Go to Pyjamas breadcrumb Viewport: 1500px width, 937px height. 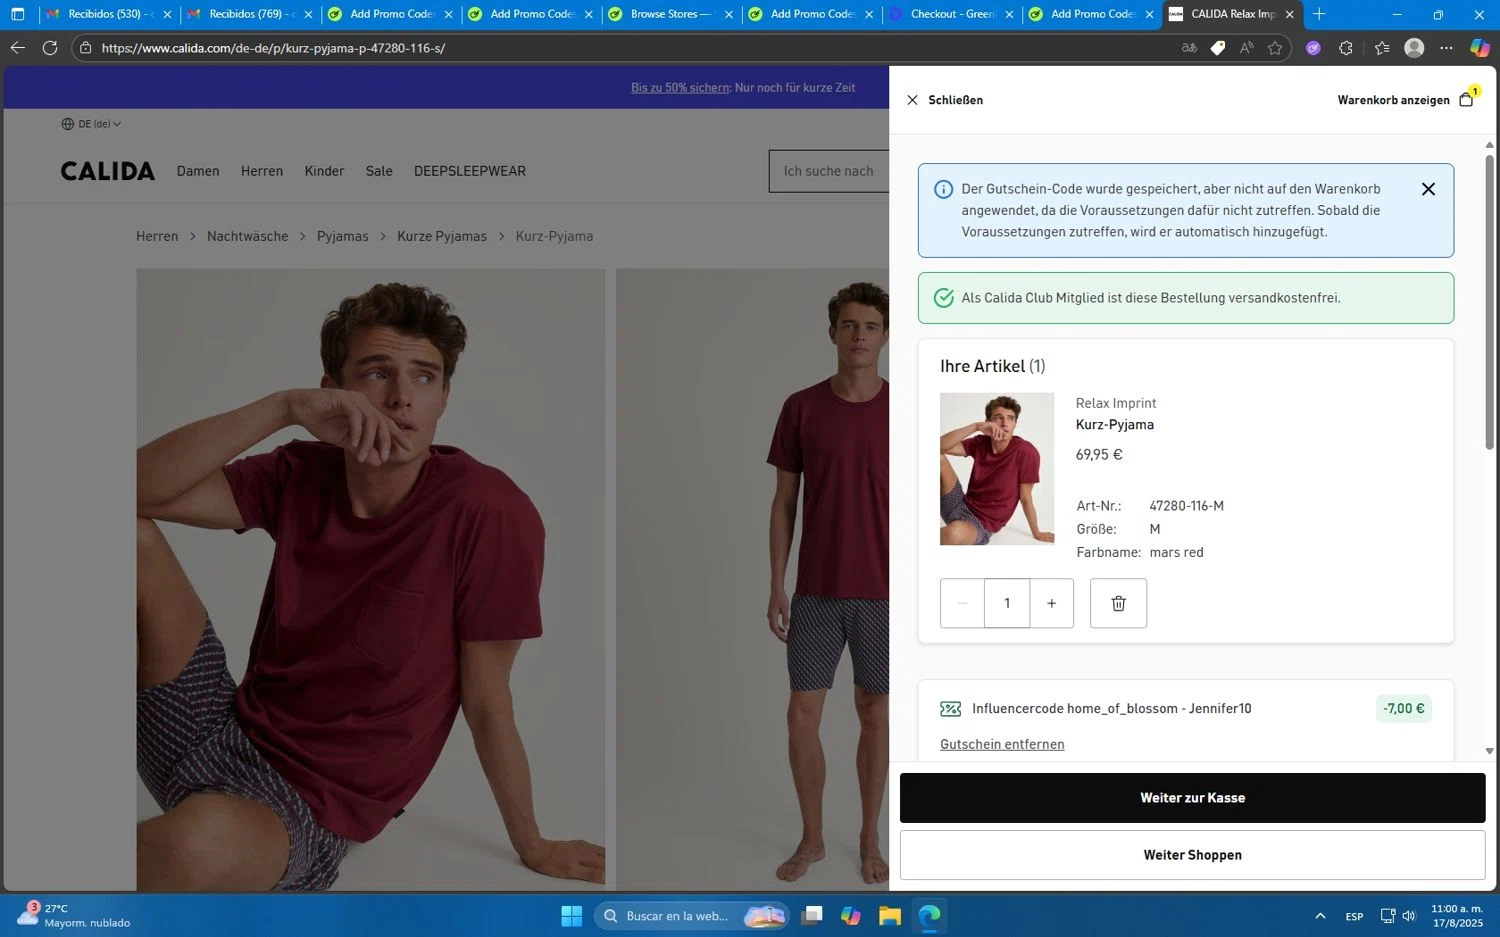[x=342, y=236]
